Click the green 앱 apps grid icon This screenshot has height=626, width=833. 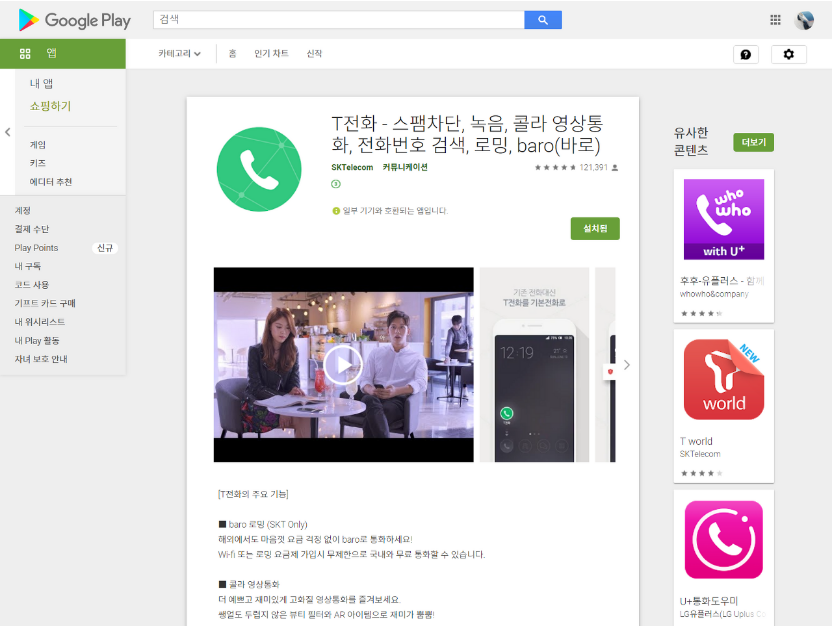25,54
